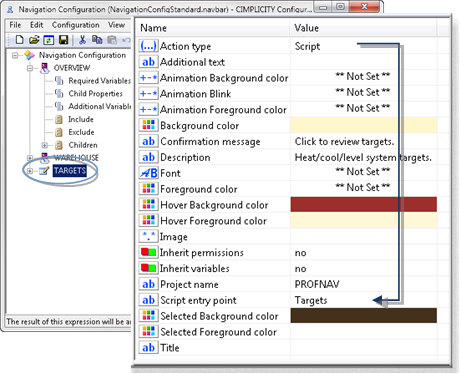Click the Copy toolbar icon
The width and height of the screenshot is (460, 374).
click(97, 40)
